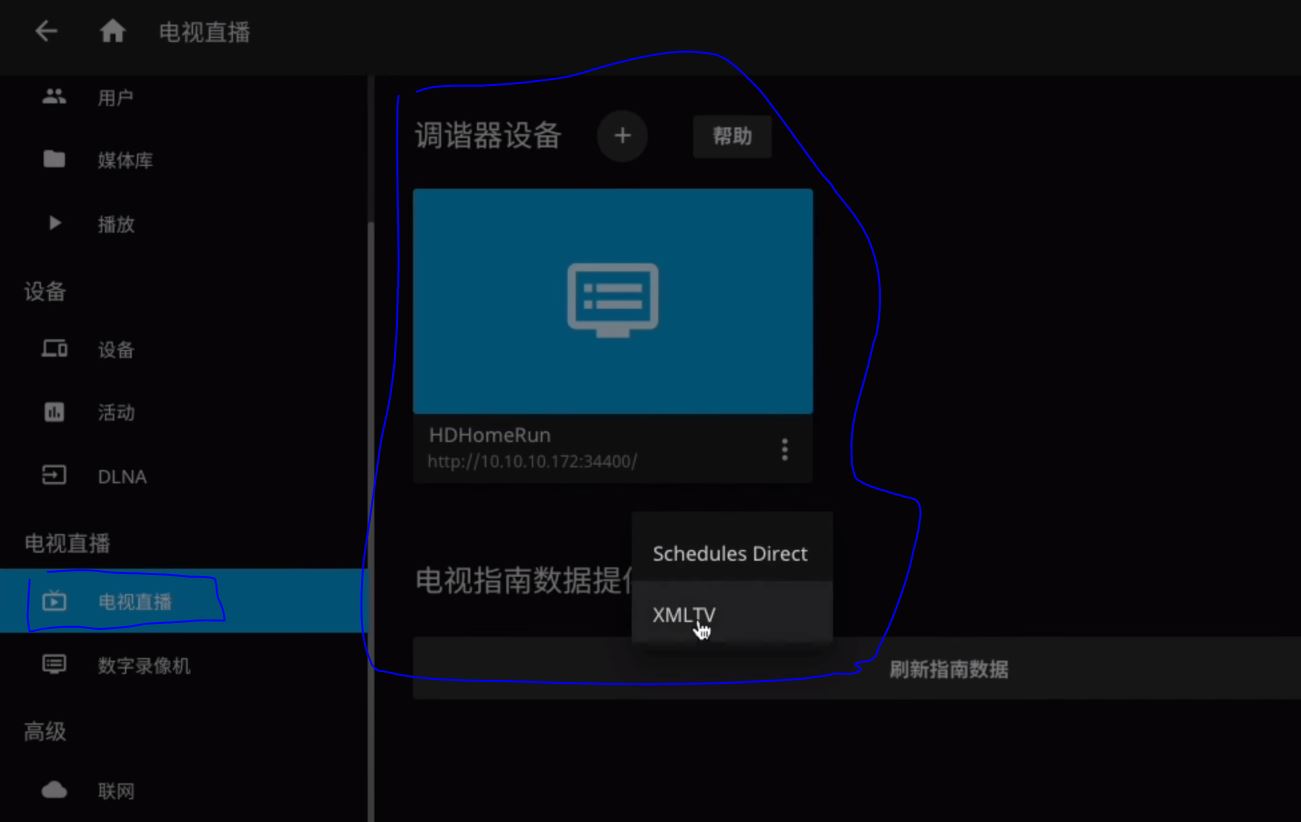Click the HDHomeRun blue tuner thumbnail

tap(612, 300)
